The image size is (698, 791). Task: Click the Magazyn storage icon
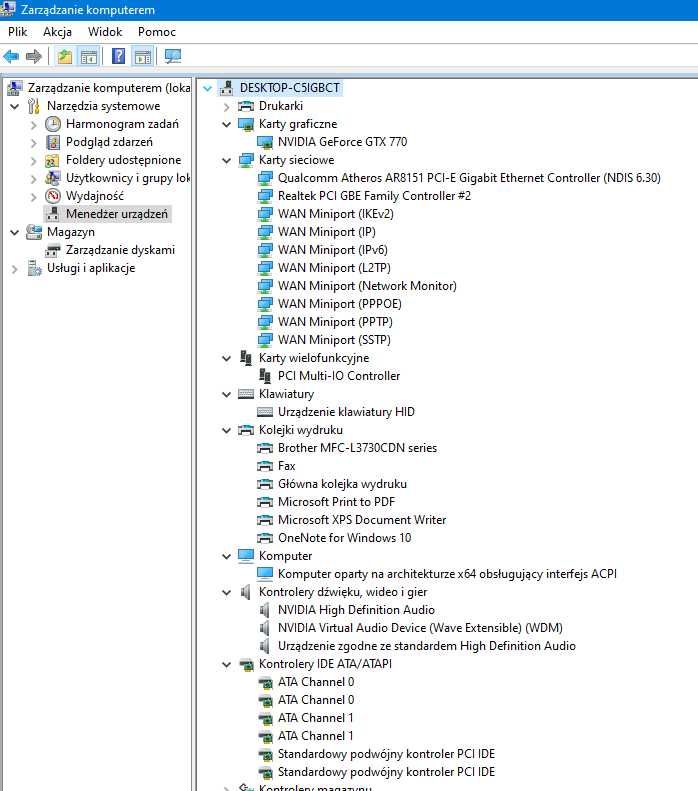(34, 232)
